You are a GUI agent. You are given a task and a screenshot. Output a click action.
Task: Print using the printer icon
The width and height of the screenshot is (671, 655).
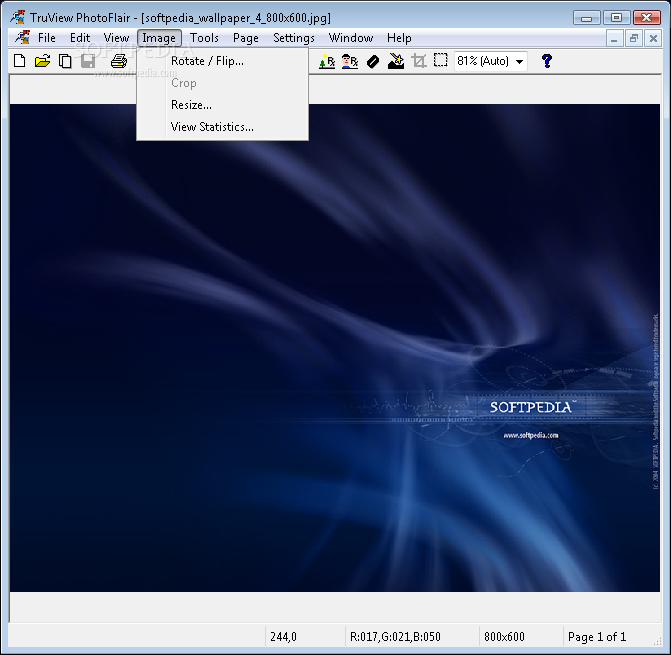[x=119, y=61]
